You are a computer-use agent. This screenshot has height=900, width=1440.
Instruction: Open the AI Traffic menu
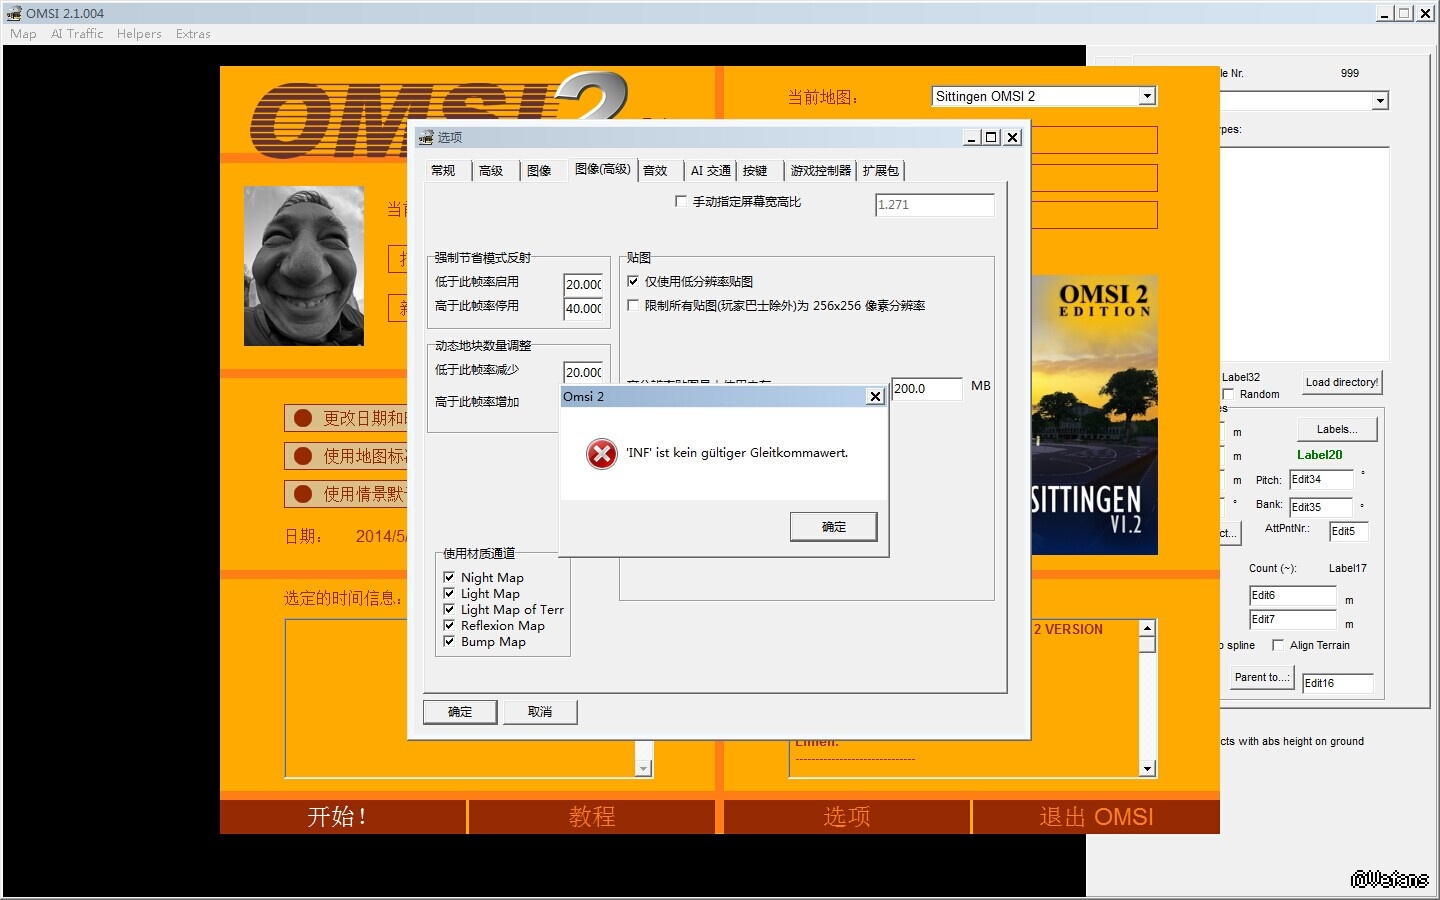coord(77,34)
